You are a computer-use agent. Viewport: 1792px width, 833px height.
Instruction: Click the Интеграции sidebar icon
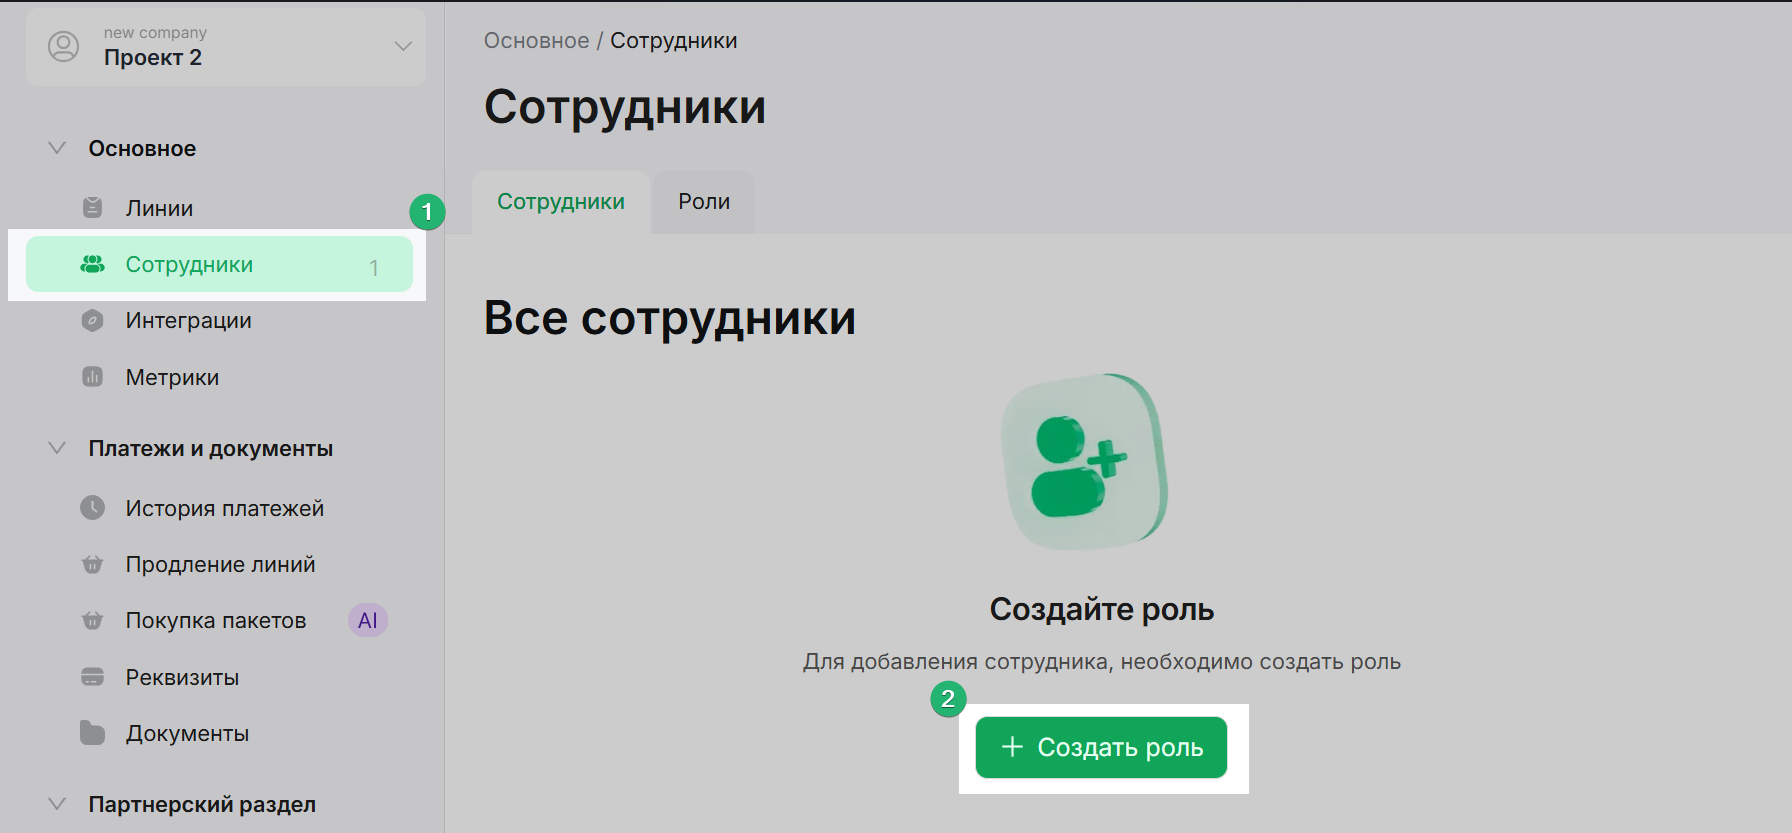(x=92, y=321)
